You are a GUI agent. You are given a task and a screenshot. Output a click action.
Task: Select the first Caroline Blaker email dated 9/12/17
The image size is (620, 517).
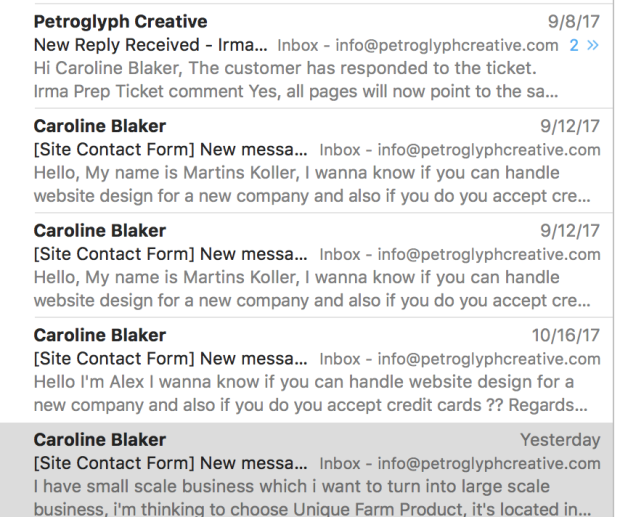tap(317, 160)
